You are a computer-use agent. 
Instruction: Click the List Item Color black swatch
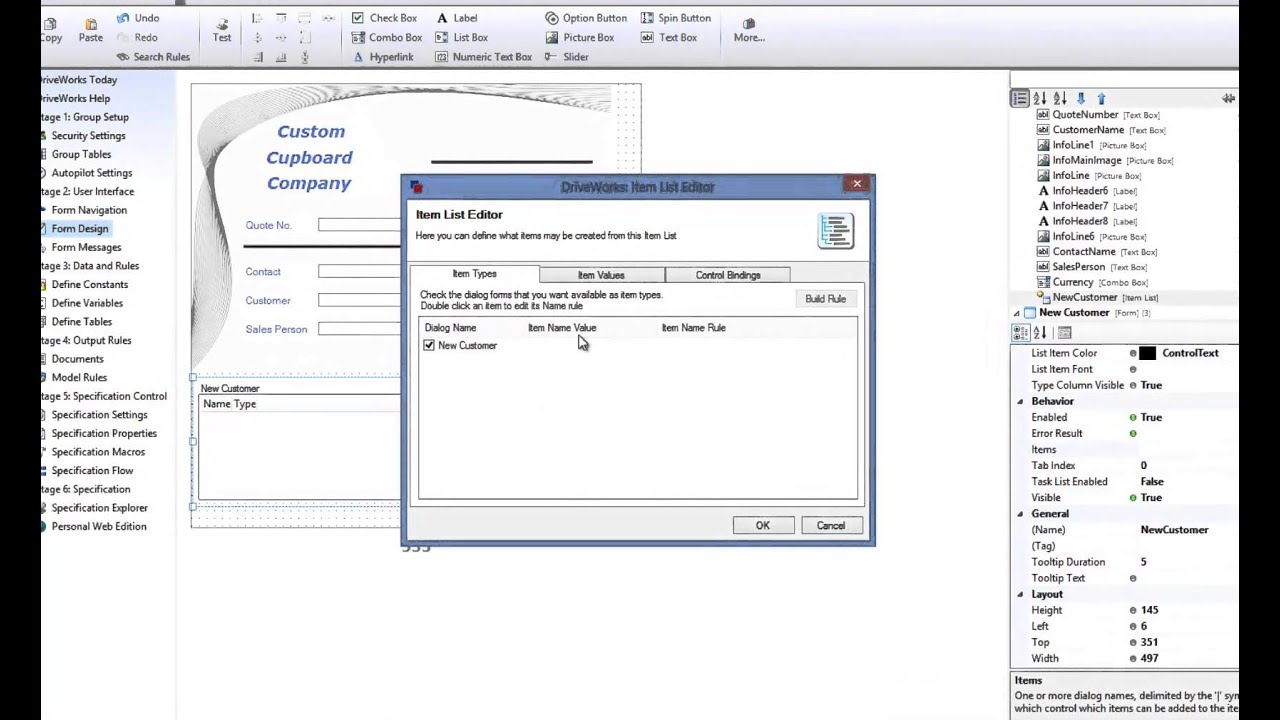tap(1147, 353)
